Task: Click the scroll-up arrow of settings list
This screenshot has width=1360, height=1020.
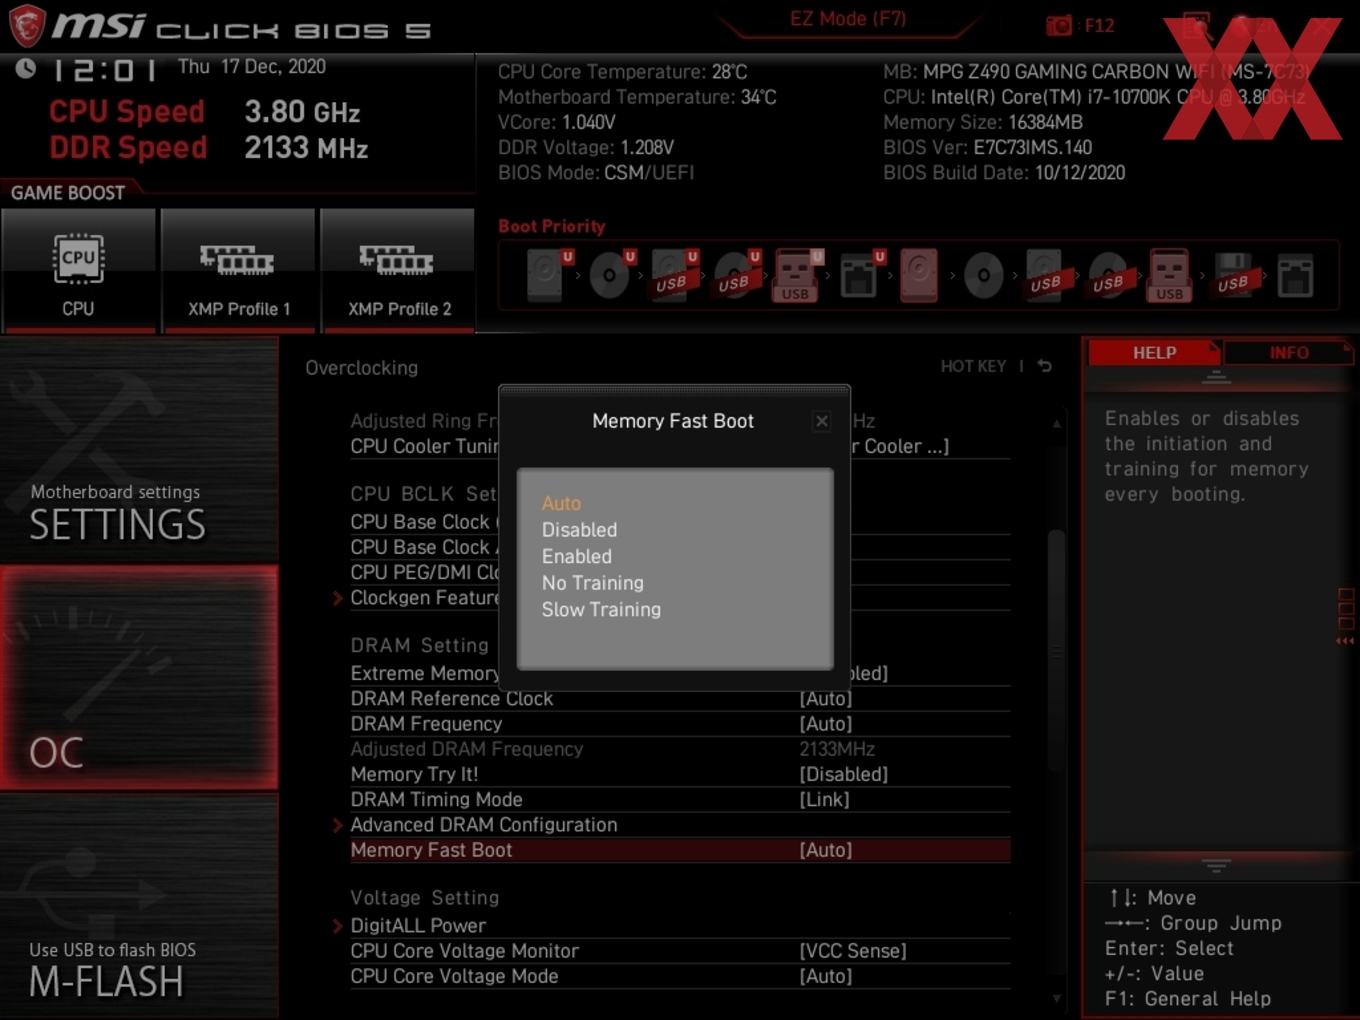Action: 1056,423
